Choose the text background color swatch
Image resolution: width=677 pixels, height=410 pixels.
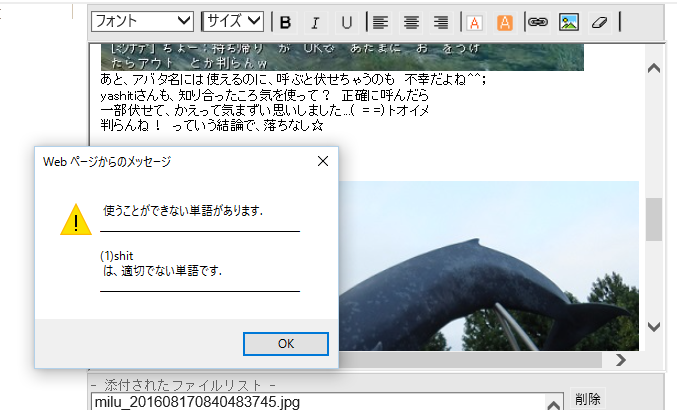click(505, 22)
